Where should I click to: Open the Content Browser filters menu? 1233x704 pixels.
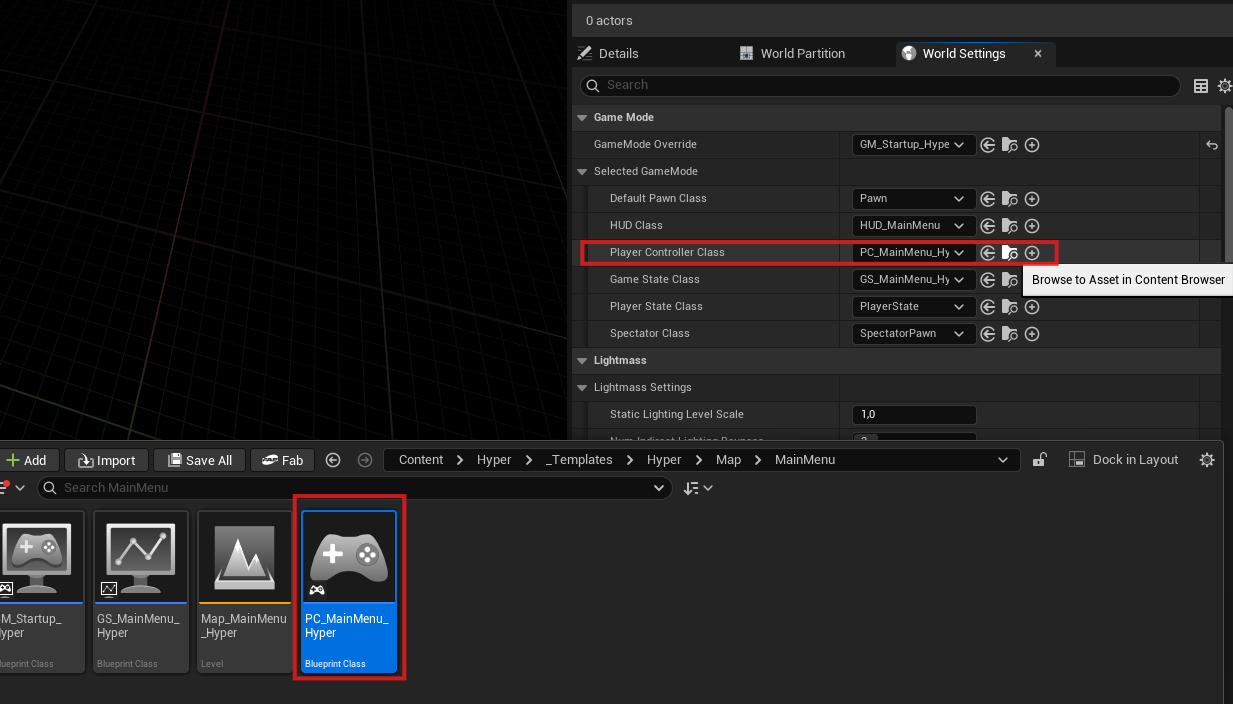tap(13, 488)
